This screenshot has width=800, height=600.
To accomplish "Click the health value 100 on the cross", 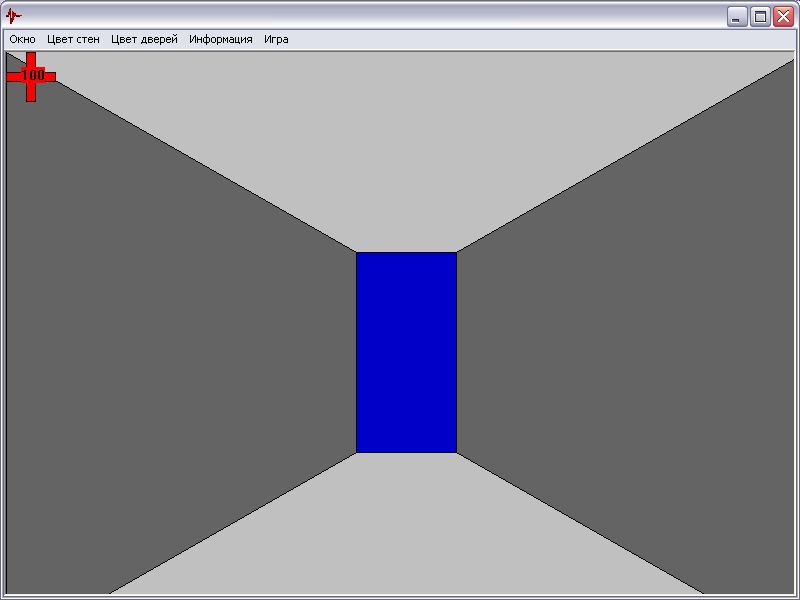I will 32,75.
